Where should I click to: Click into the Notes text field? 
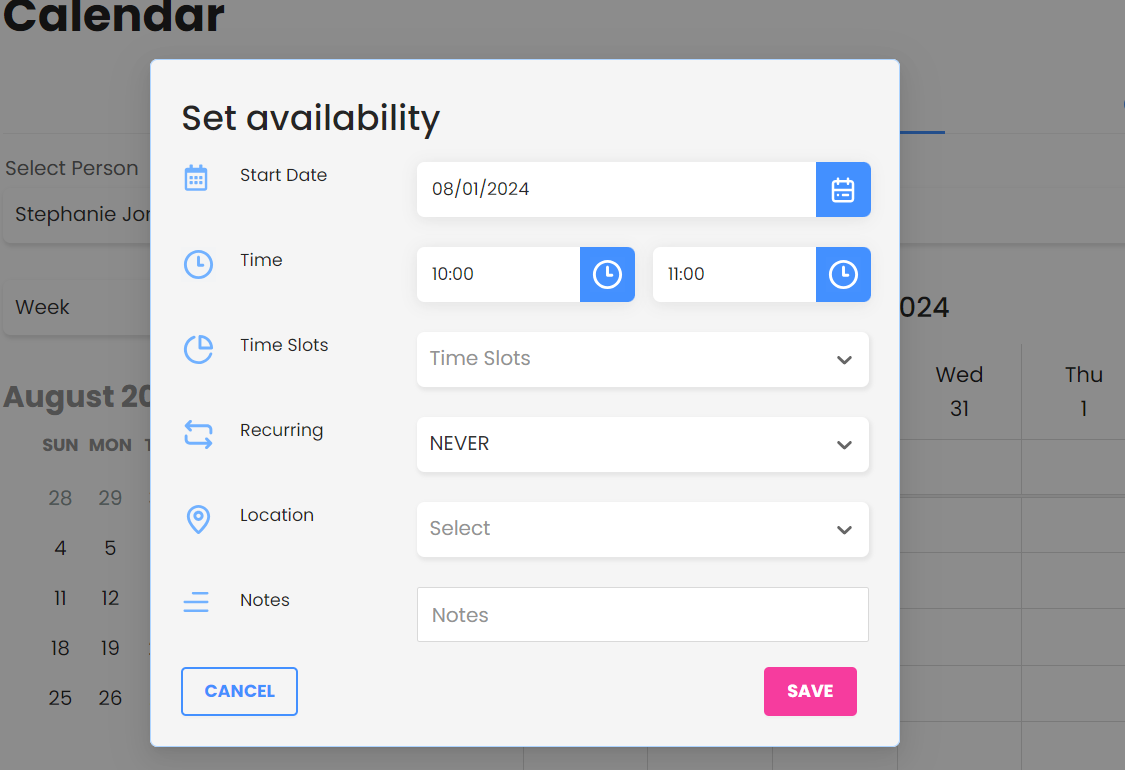pyautogui.click(x=642, y=615)
